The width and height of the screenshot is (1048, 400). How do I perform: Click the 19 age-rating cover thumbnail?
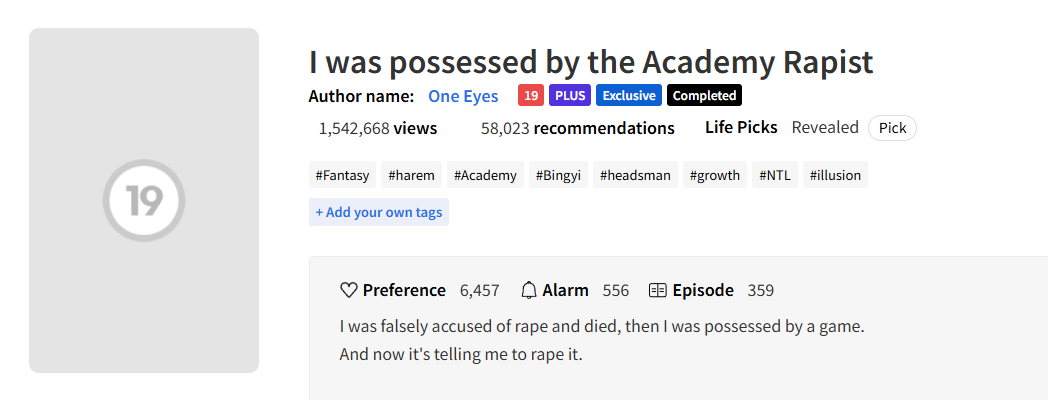[144, 200]
